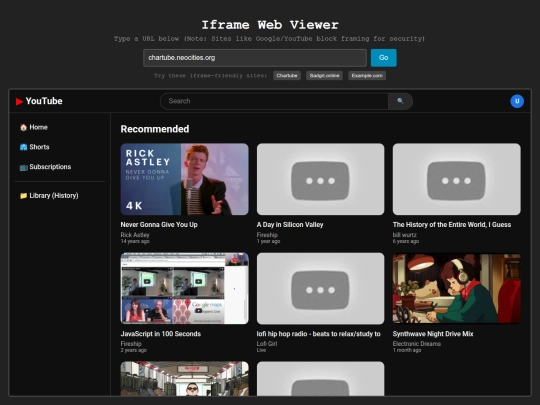Open the Library folder icon
Image resolution: width=540 pixels, height=405 pixels.
click(x=23, y=196)
